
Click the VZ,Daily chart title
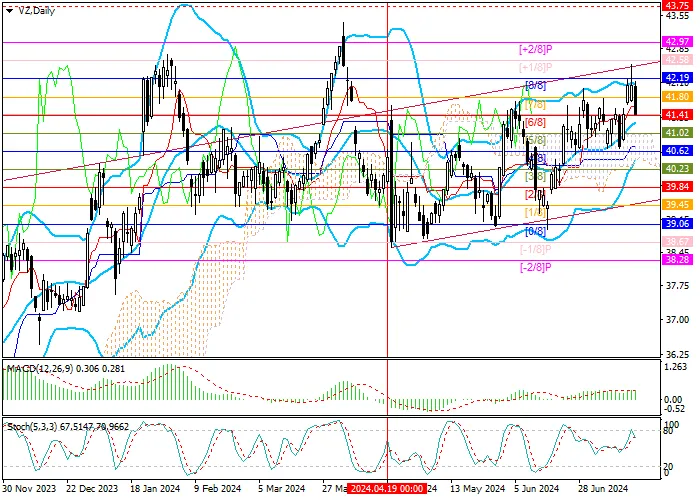click(x=37, y=11)
